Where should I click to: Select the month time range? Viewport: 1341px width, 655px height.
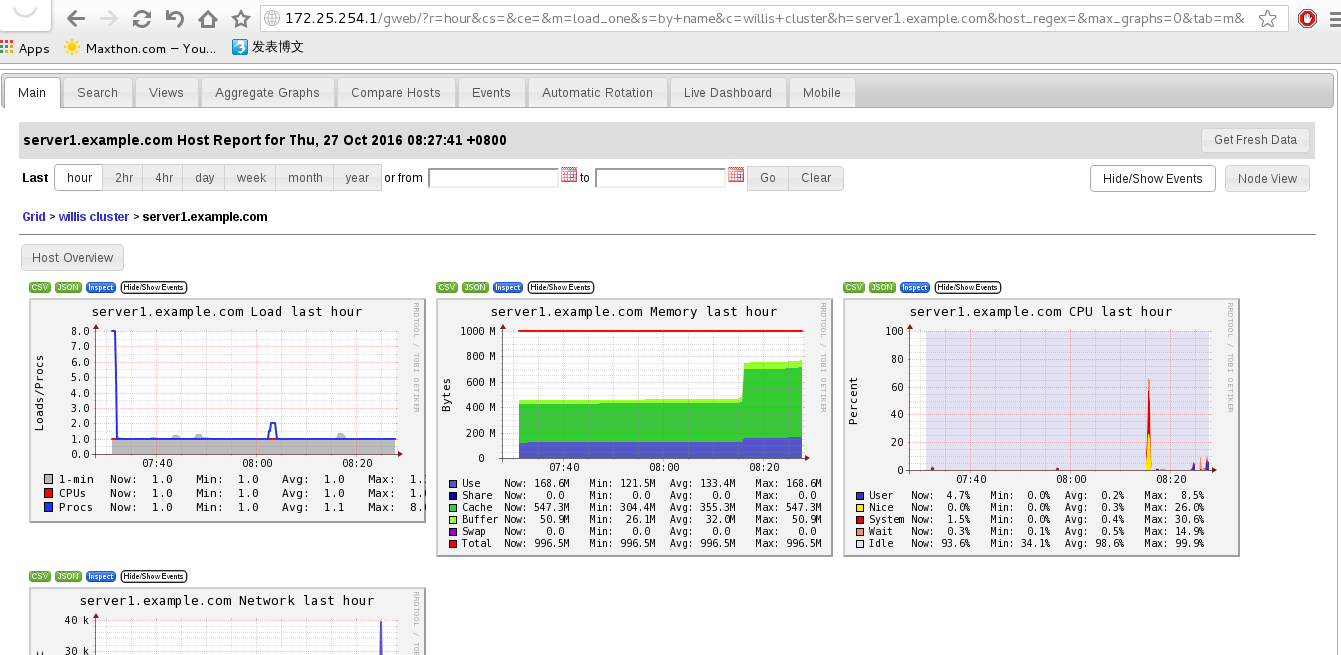[x=305, y=178]
